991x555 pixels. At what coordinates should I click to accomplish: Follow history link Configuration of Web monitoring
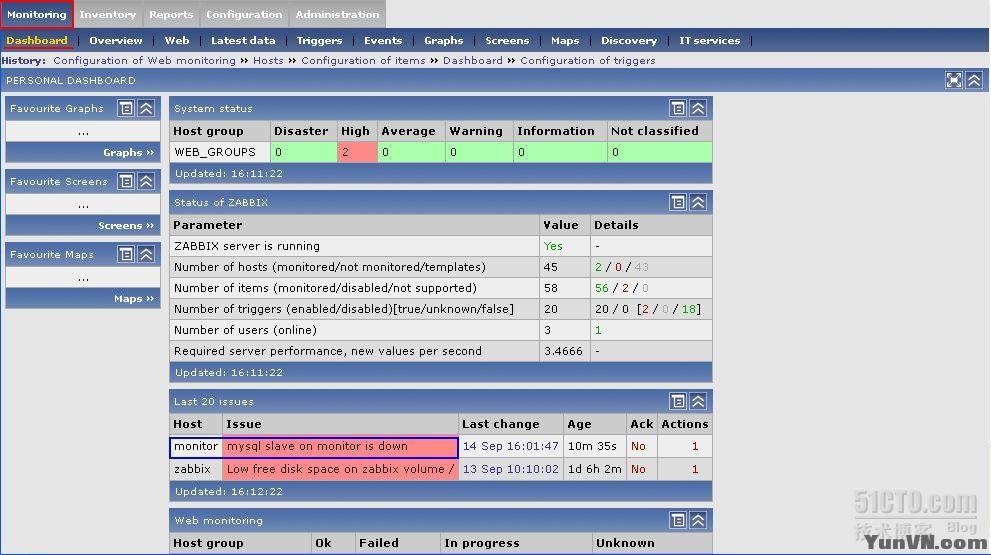coord(144,61)
